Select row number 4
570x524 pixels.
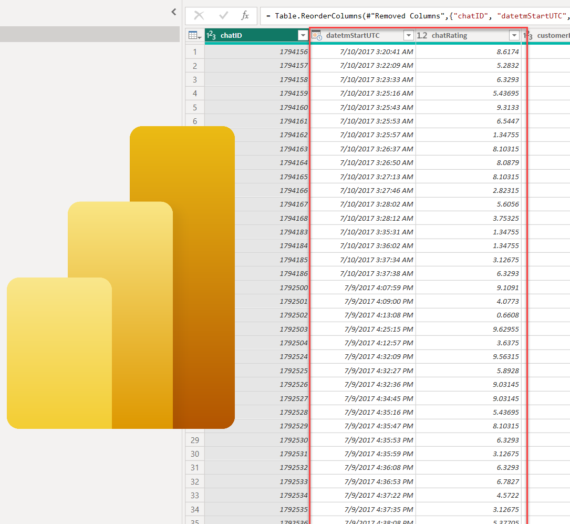pyautogui.click(x=195, y=93)
